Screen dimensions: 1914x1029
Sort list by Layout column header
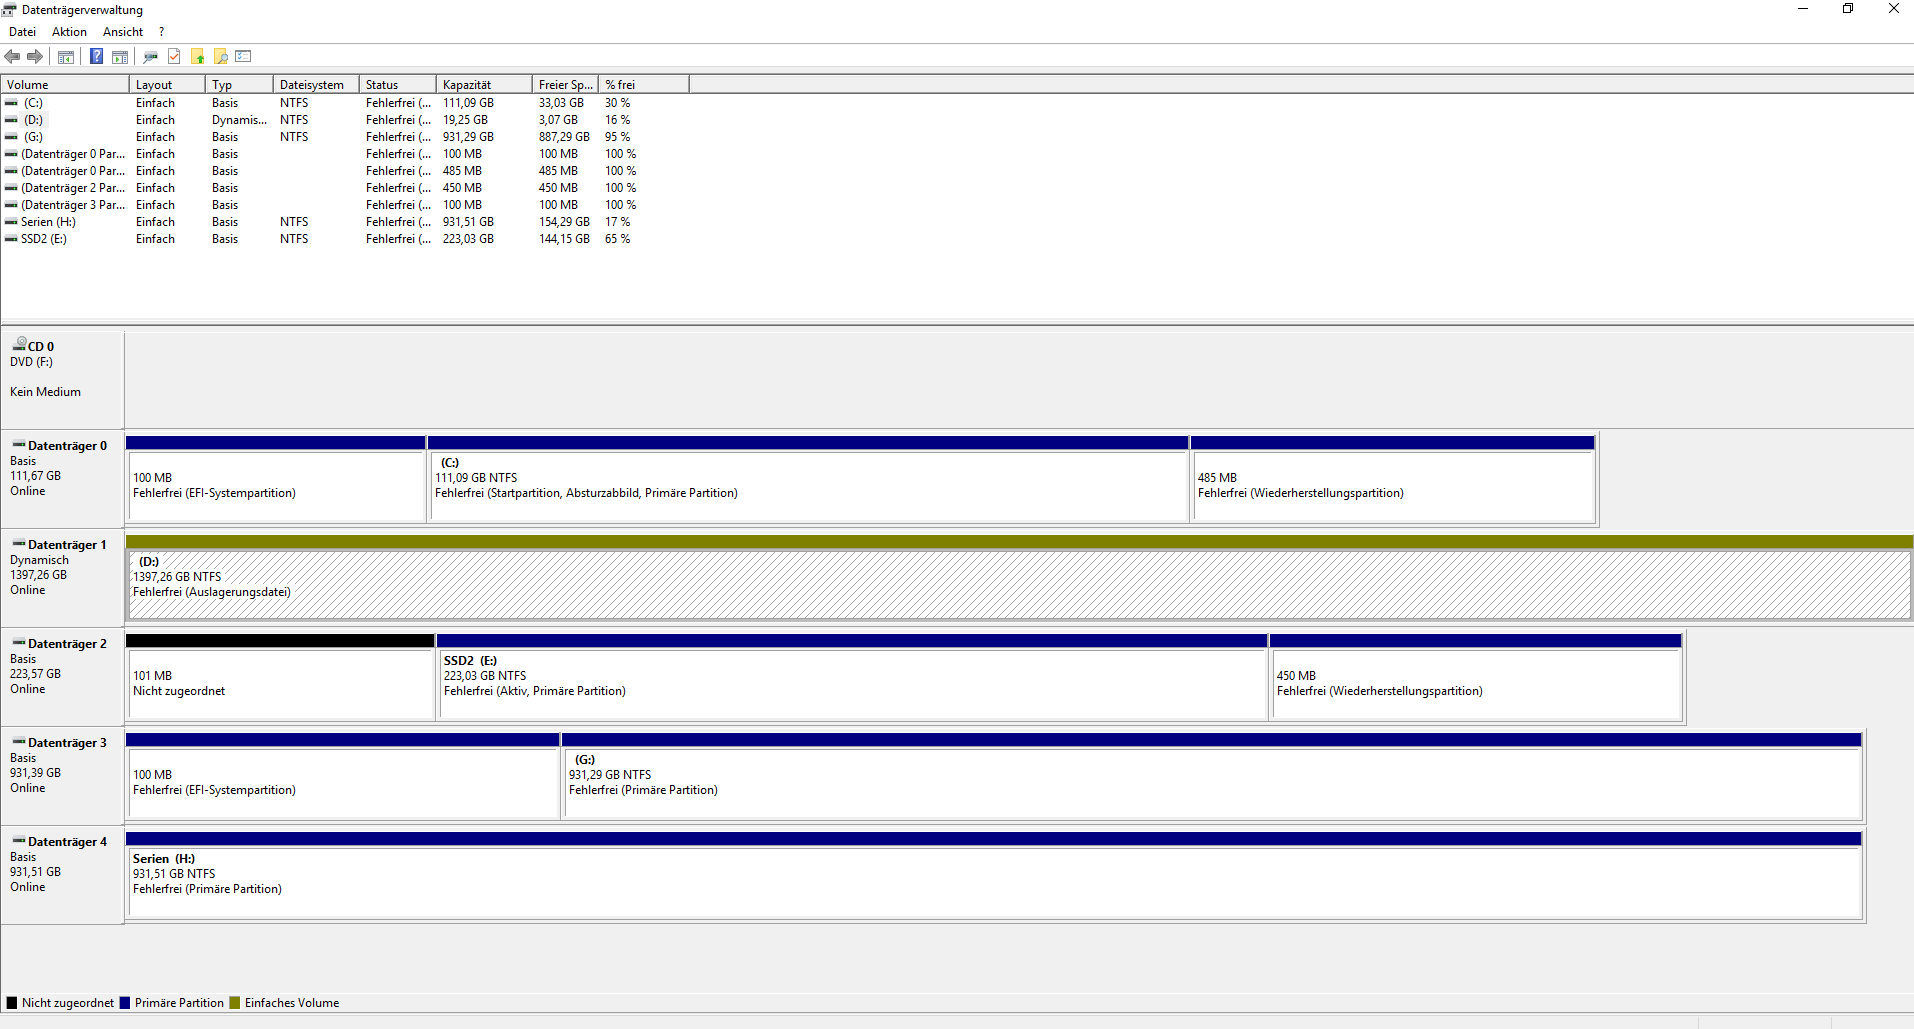167,85
